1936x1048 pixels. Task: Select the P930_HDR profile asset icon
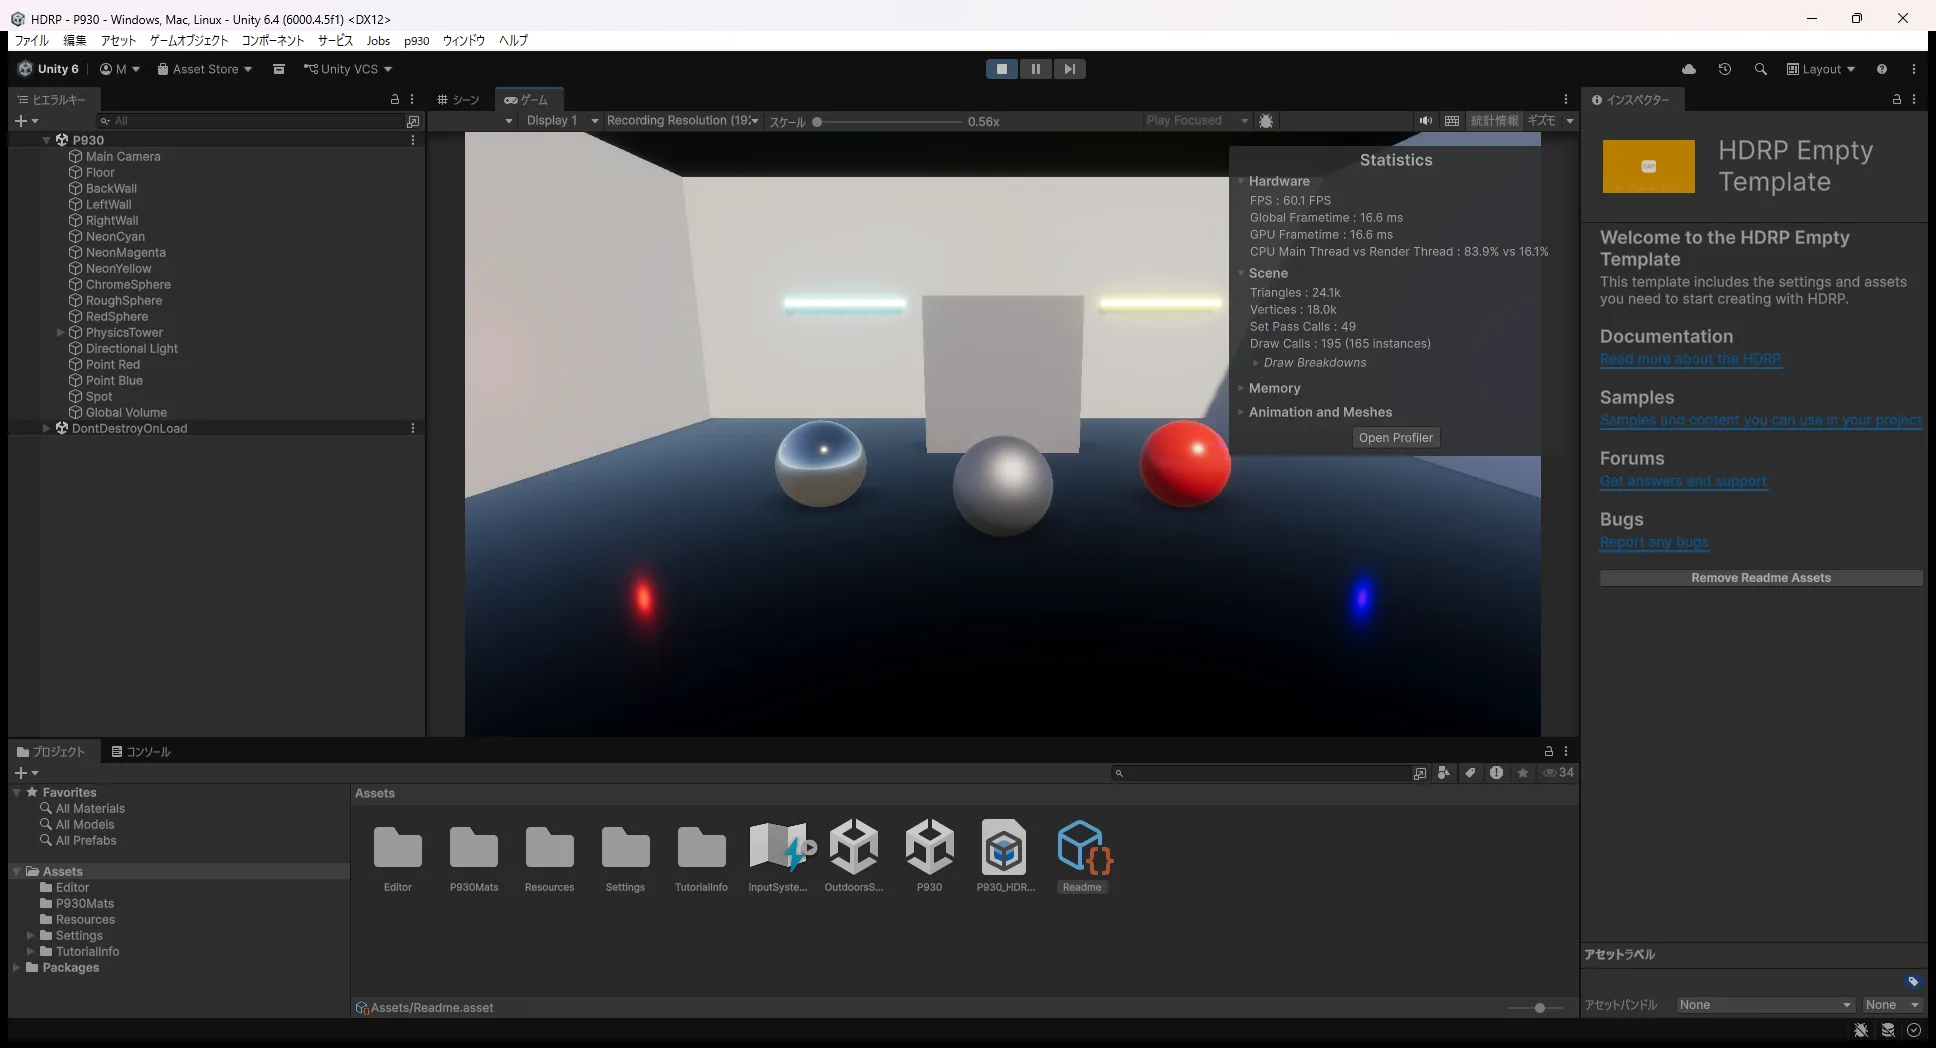tap(1004, 848)
